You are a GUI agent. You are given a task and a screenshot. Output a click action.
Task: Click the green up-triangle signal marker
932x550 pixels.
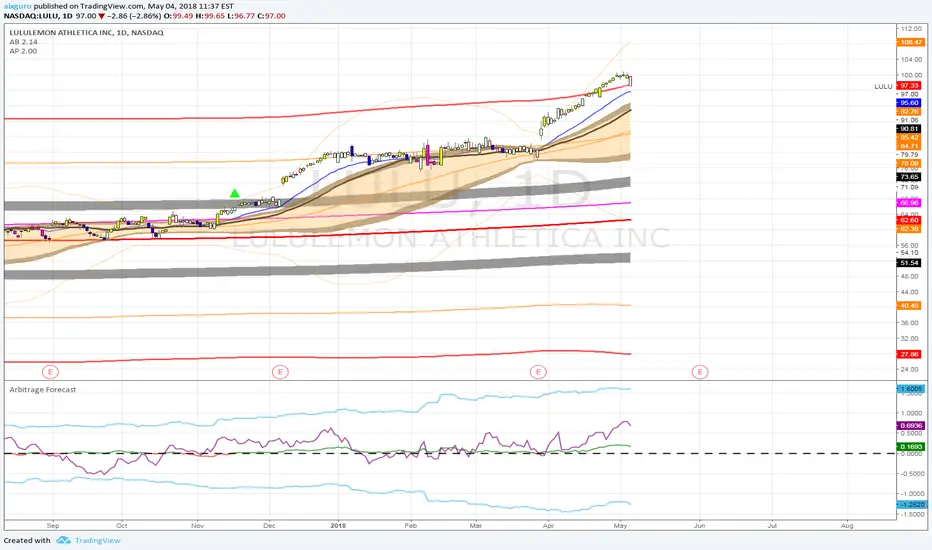point(235,193)
